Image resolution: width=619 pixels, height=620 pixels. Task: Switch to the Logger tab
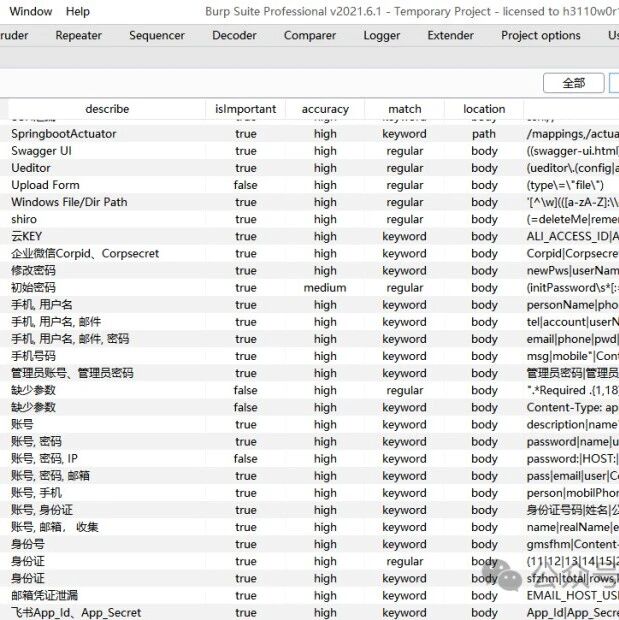click(x=382, y=35)
